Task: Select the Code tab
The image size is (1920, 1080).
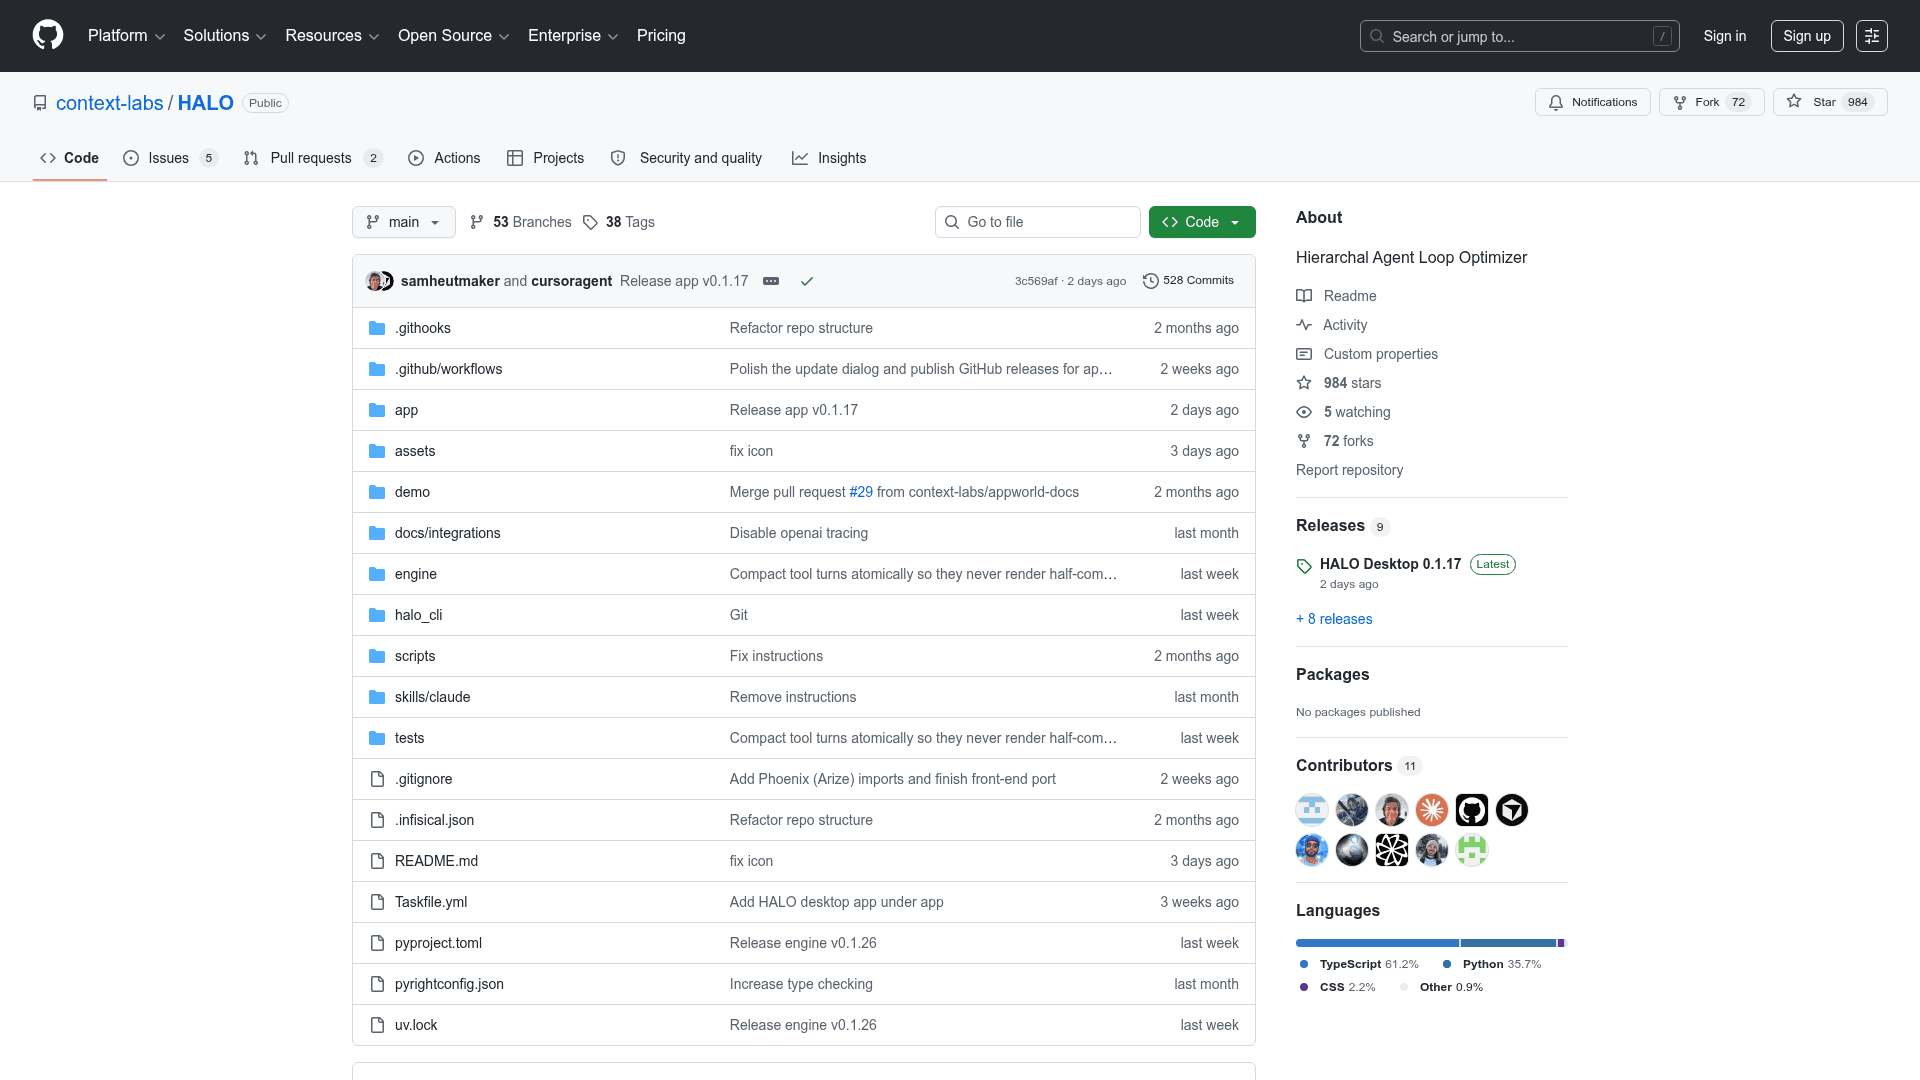Action: tap(70, 158)
